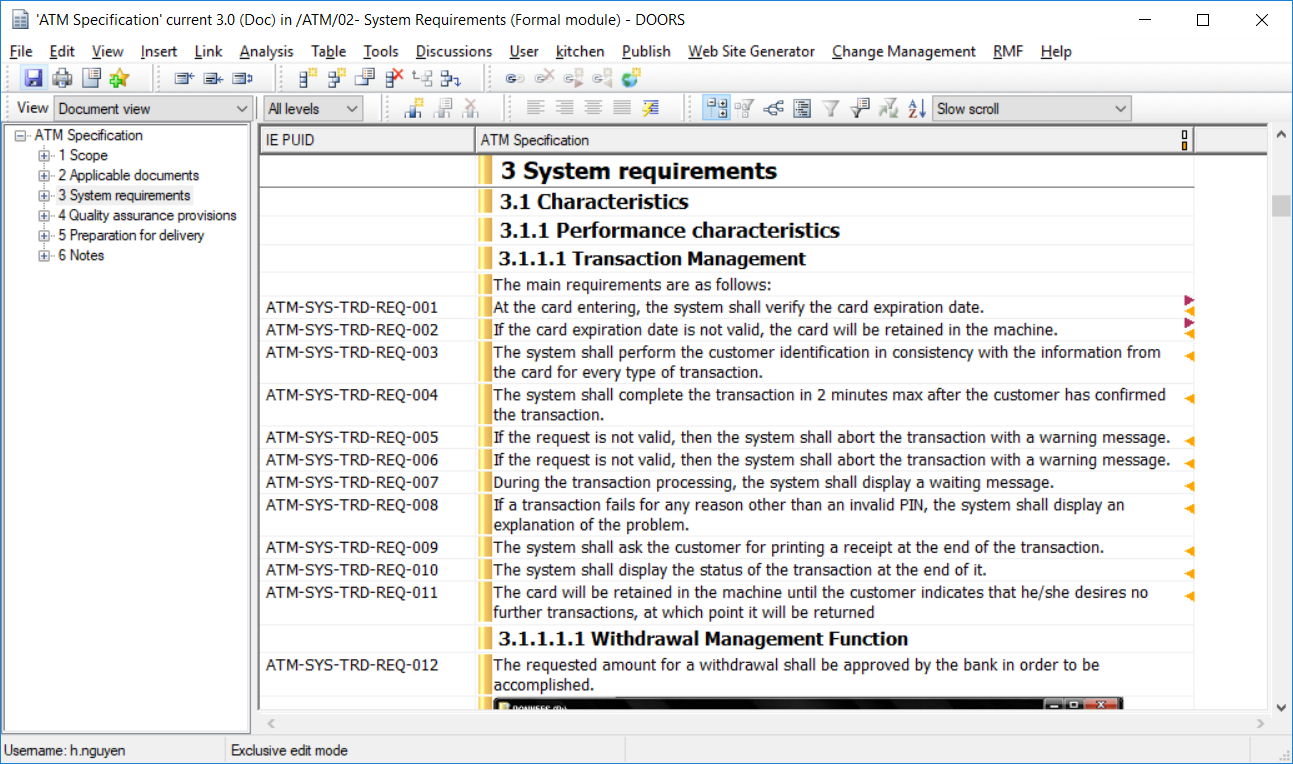Click the A-Z sort definition icon

point(917,108)
